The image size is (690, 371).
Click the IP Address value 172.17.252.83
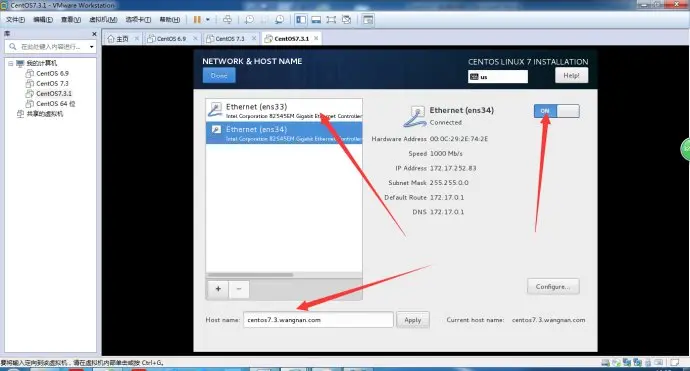pyautogui.click(x=453, y=168)
